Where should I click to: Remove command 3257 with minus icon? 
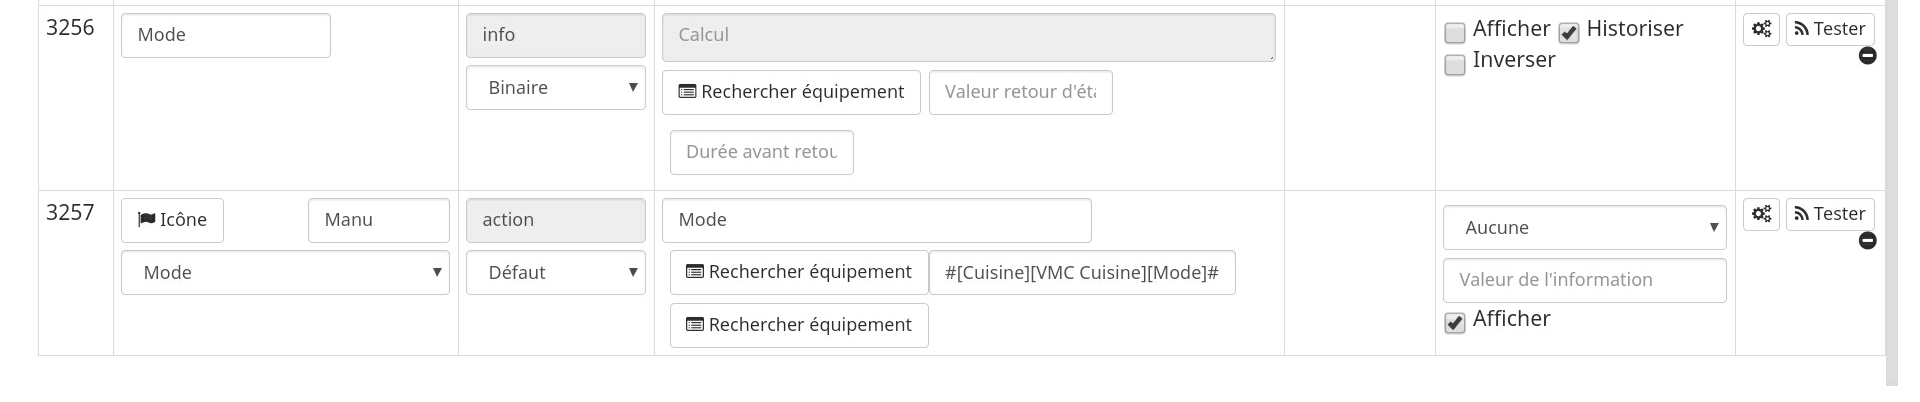(x=1867, y=241)
